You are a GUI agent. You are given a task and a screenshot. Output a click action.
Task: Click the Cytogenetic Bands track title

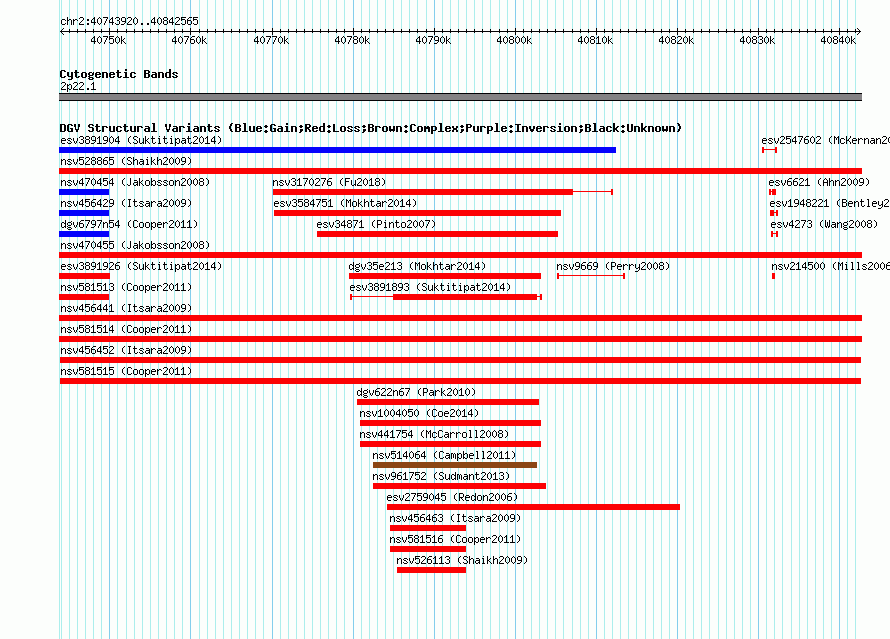[119, 74]
